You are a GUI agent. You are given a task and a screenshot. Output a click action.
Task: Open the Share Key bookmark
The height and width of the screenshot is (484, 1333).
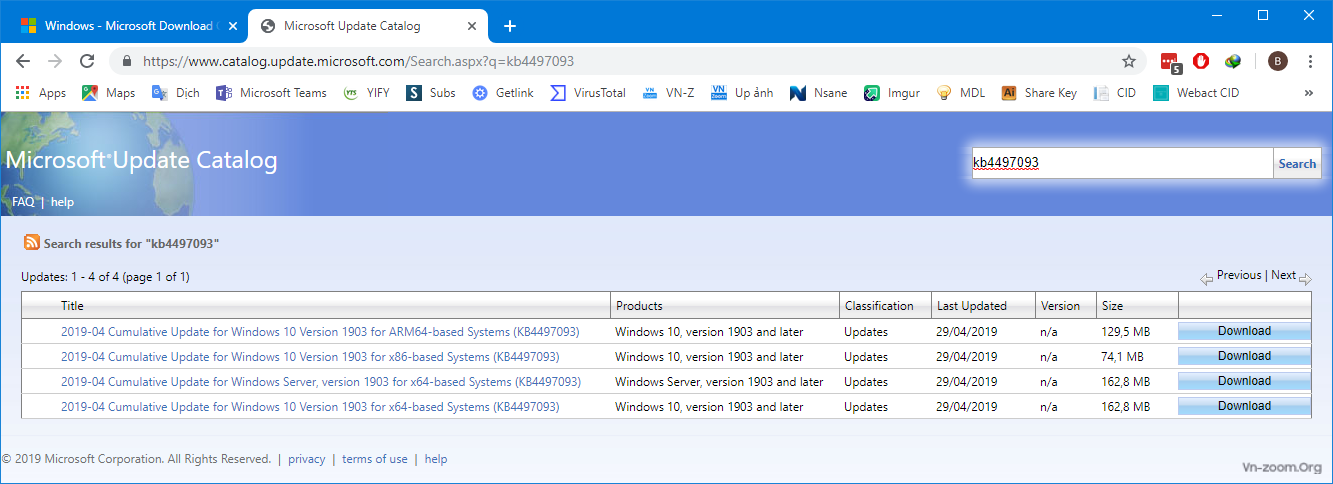(x=1039, y=93)
